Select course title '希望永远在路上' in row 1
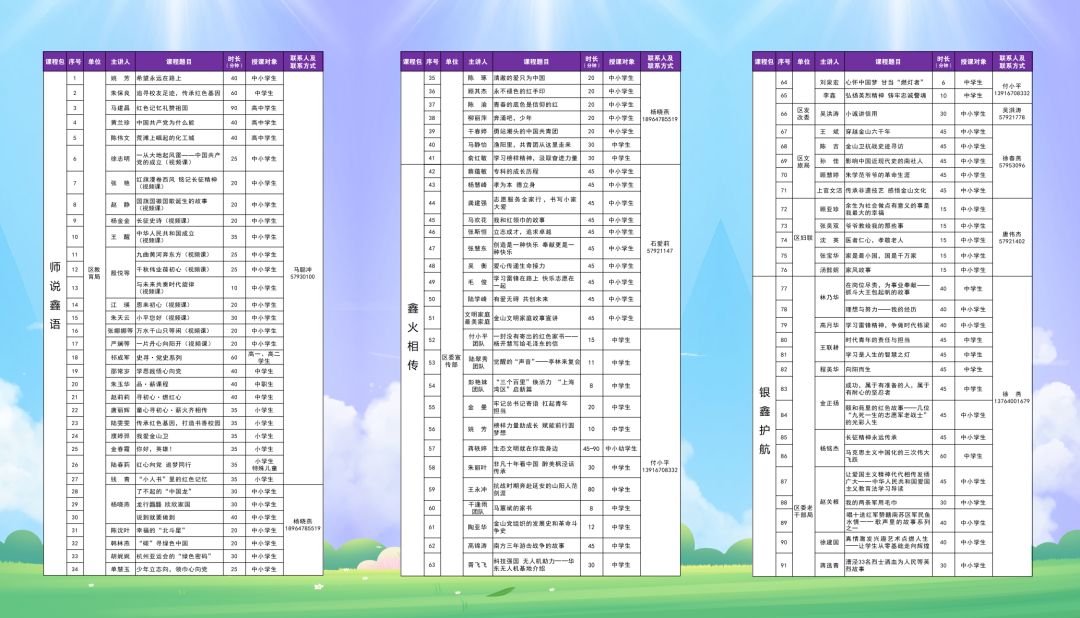1080x618 pixels. point(158,79)
